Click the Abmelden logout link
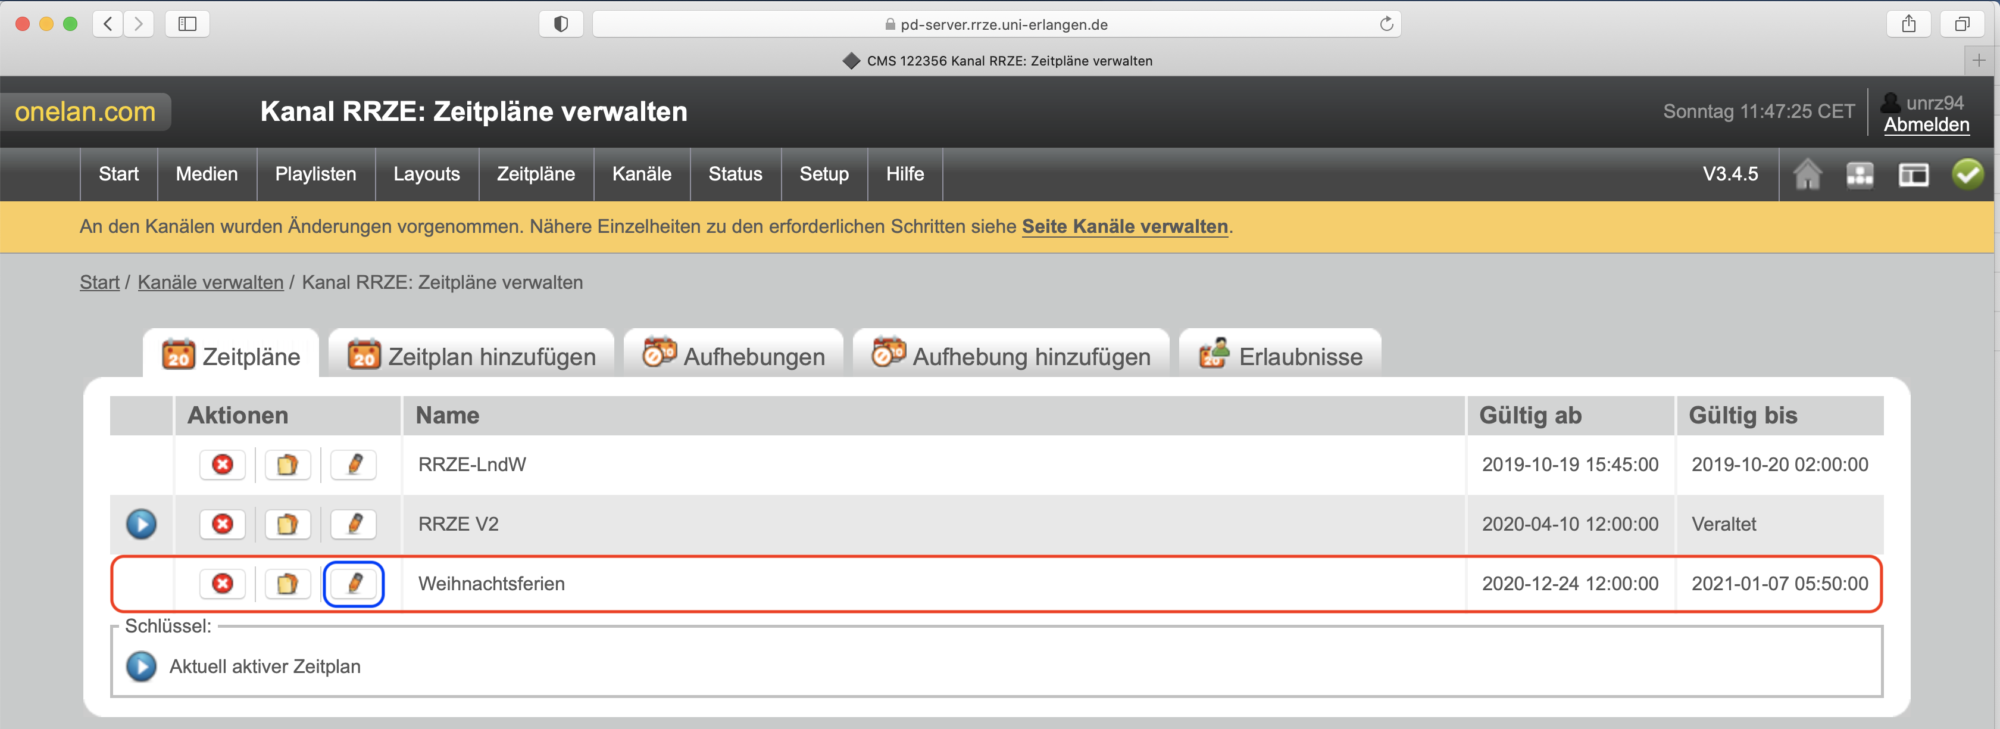2000x729 pixels. (1926, 125)
